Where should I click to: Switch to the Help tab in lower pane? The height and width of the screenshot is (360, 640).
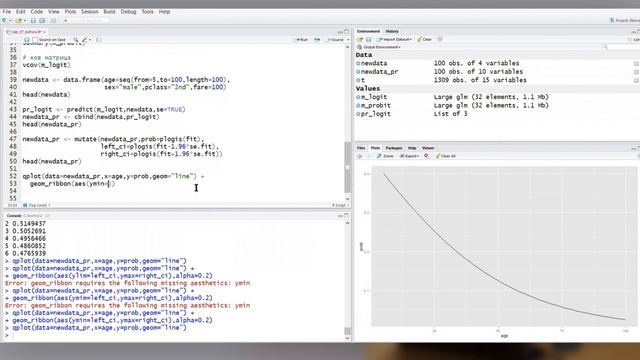click(412, 148)
